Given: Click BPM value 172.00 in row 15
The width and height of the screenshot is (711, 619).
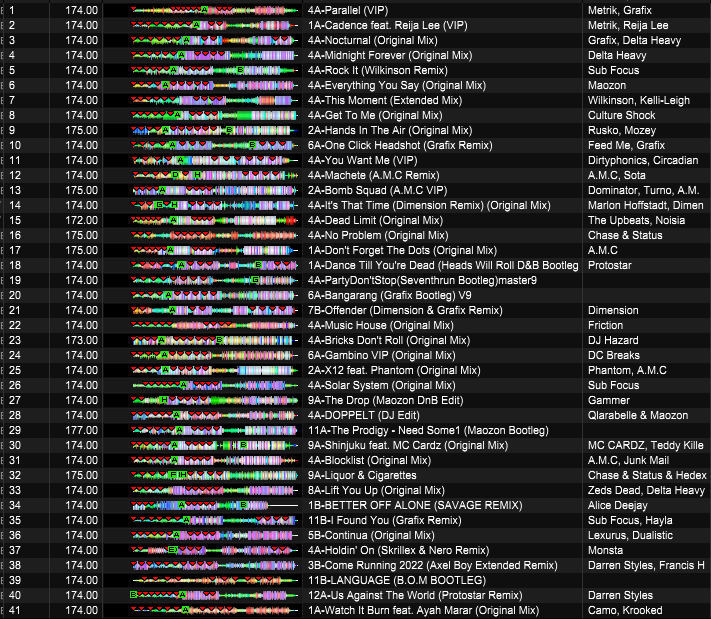Looking at the screenshot, I should [x=81, y=220].
